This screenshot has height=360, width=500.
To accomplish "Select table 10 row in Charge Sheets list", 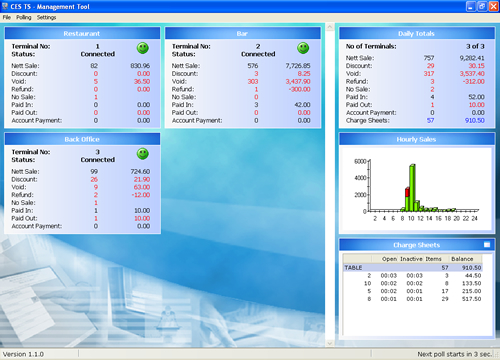I will (x=413, y=283).
